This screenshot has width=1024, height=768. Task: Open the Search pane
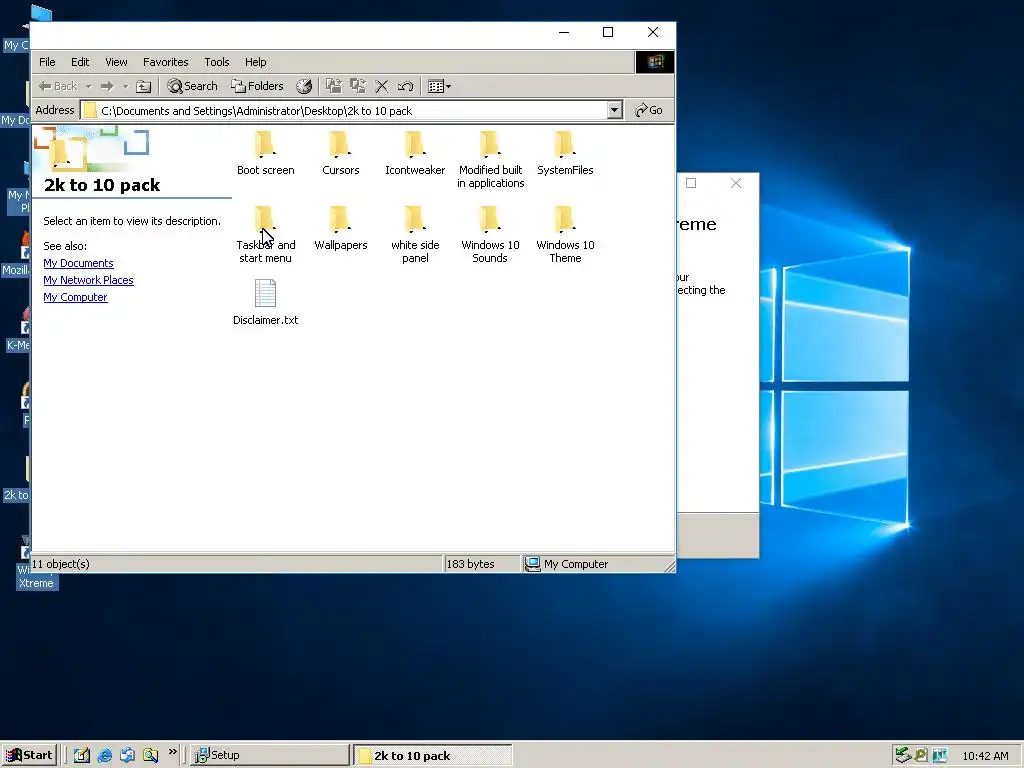[x=192, y=86]
